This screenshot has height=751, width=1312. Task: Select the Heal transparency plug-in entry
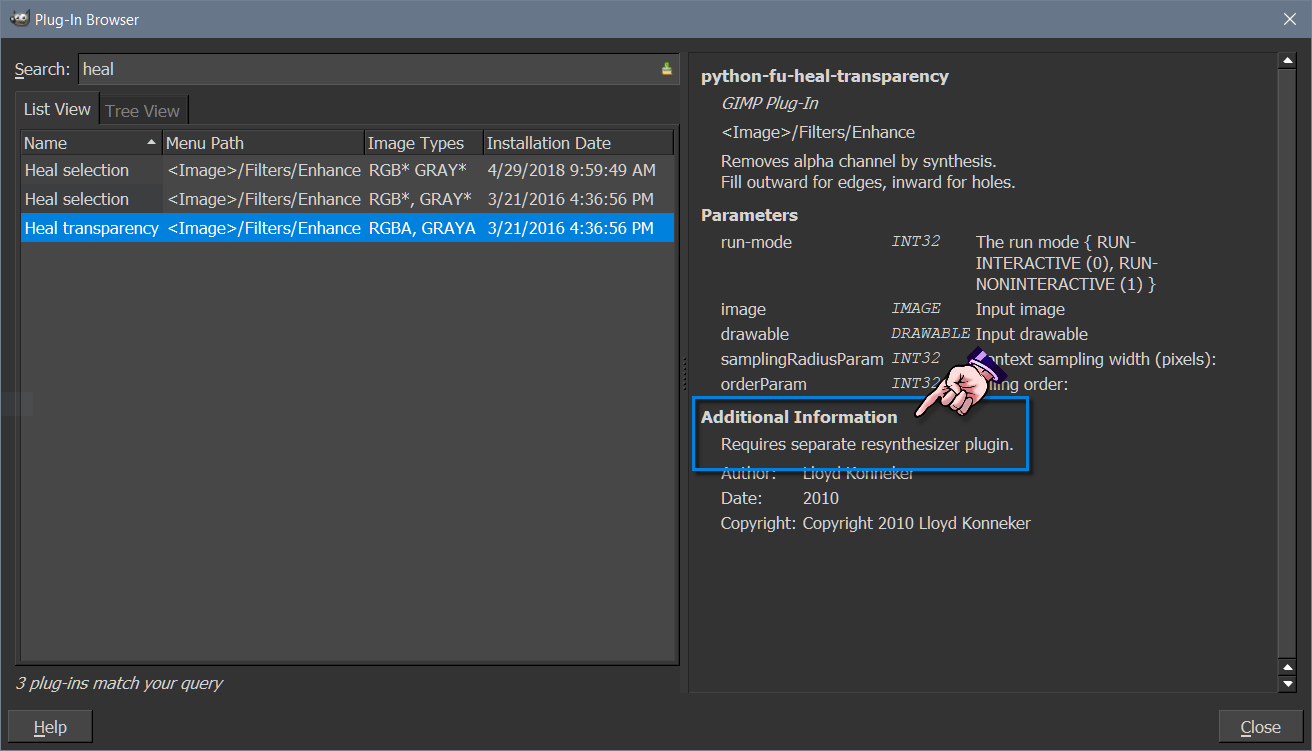(91, 227)
